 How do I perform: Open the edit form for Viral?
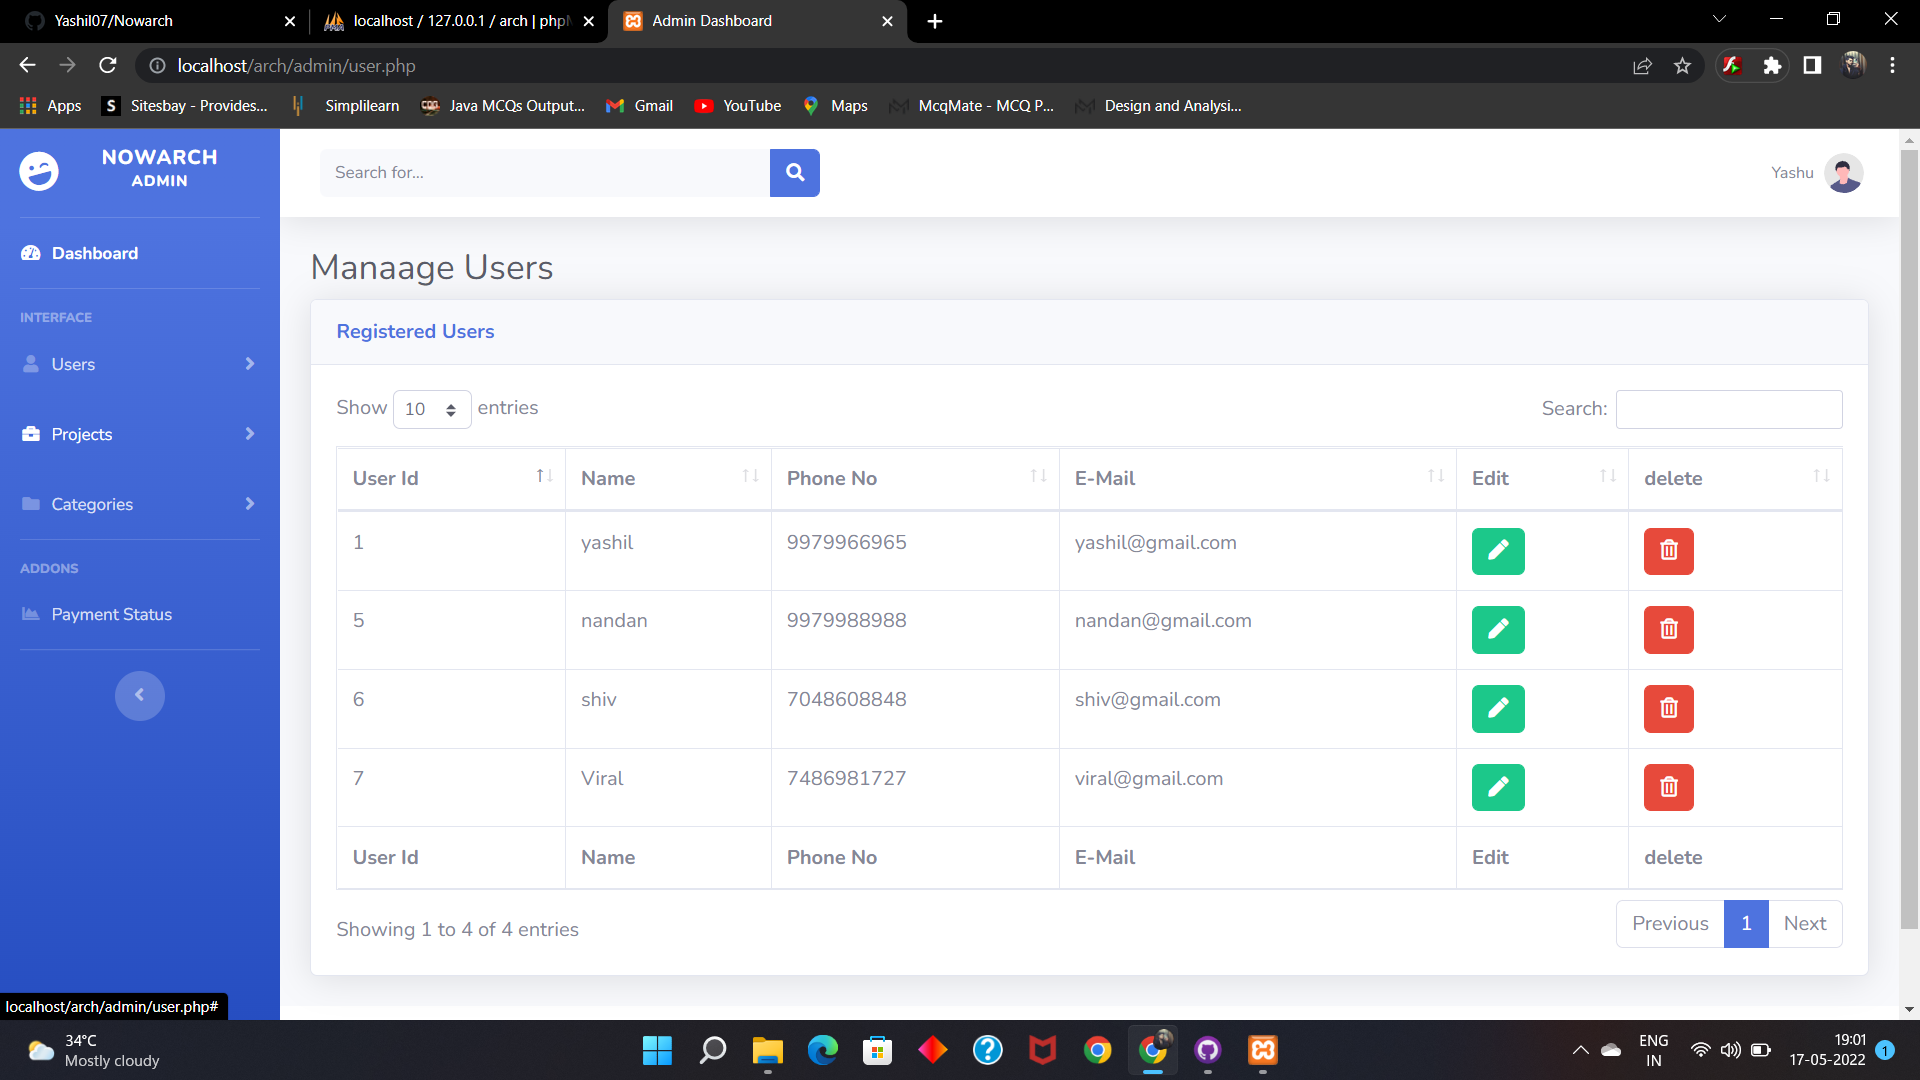point(1497,787)
